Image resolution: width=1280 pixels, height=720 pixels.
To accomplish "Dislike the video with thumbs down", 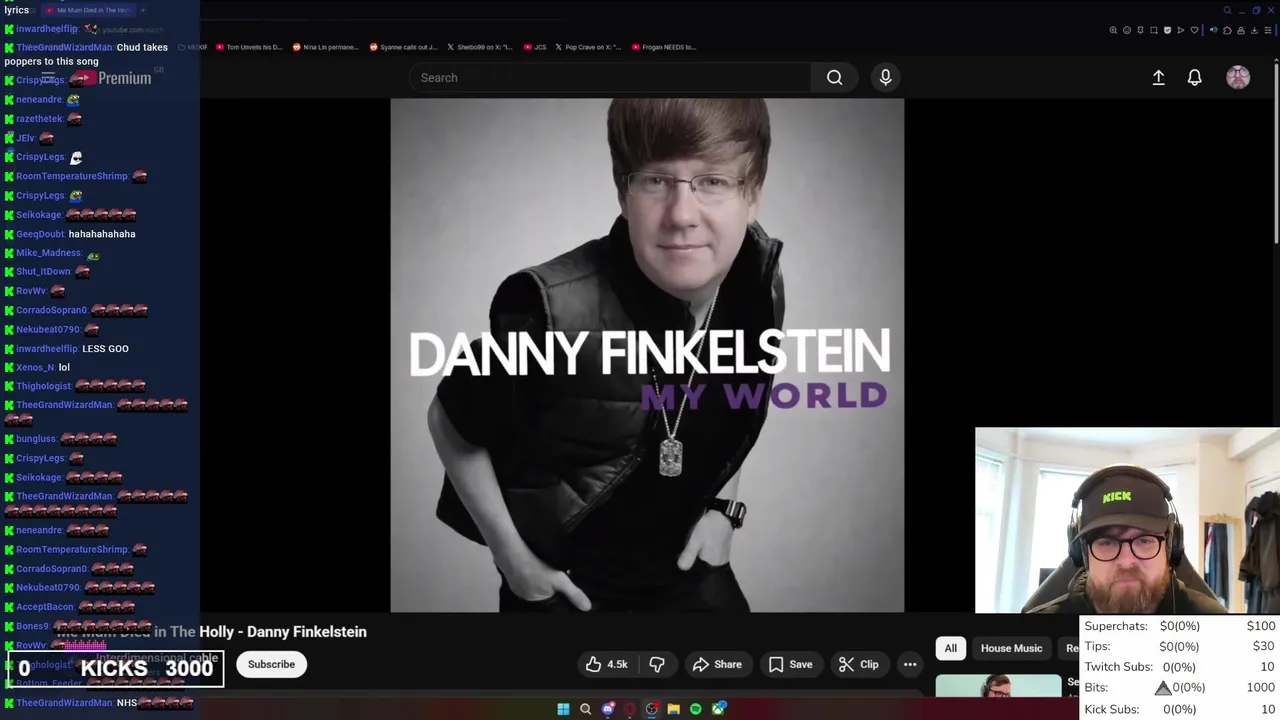I will tap(657, 664).
